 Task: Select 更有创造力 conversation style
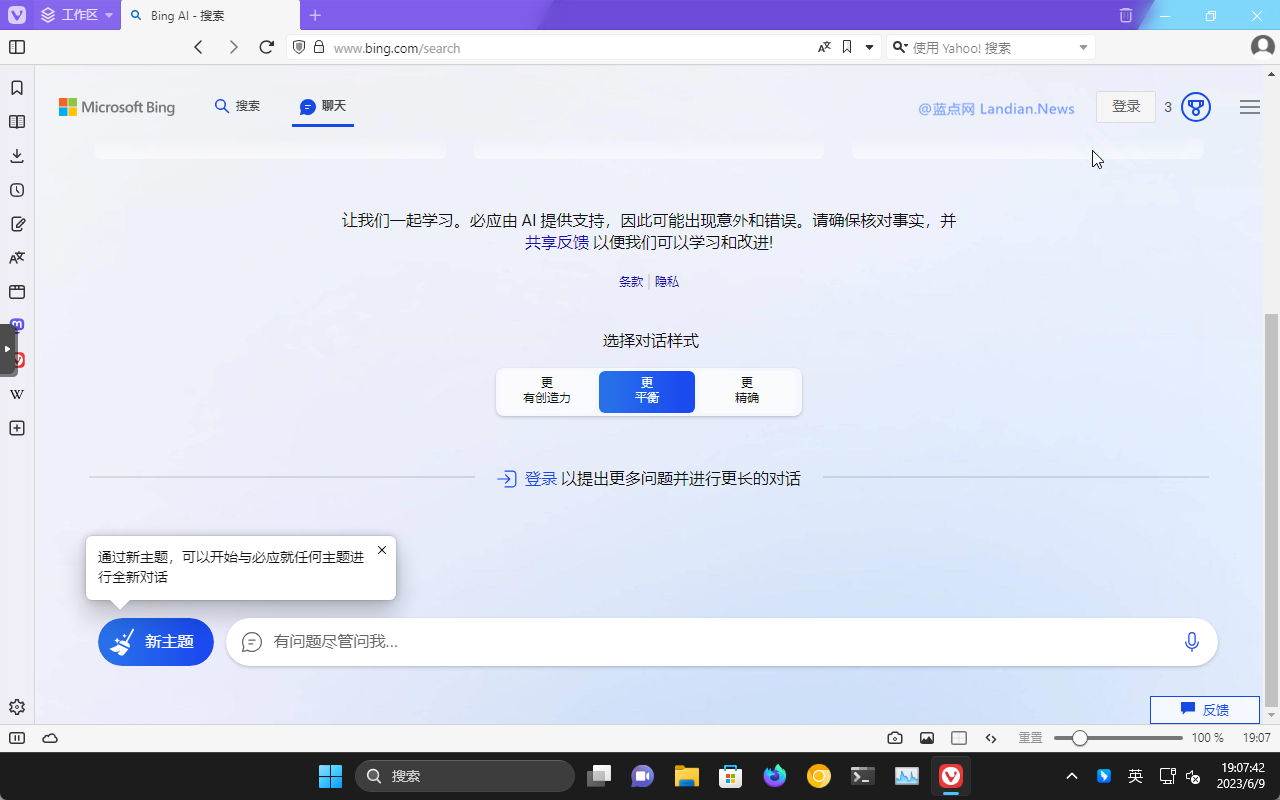tap(547, 391)
